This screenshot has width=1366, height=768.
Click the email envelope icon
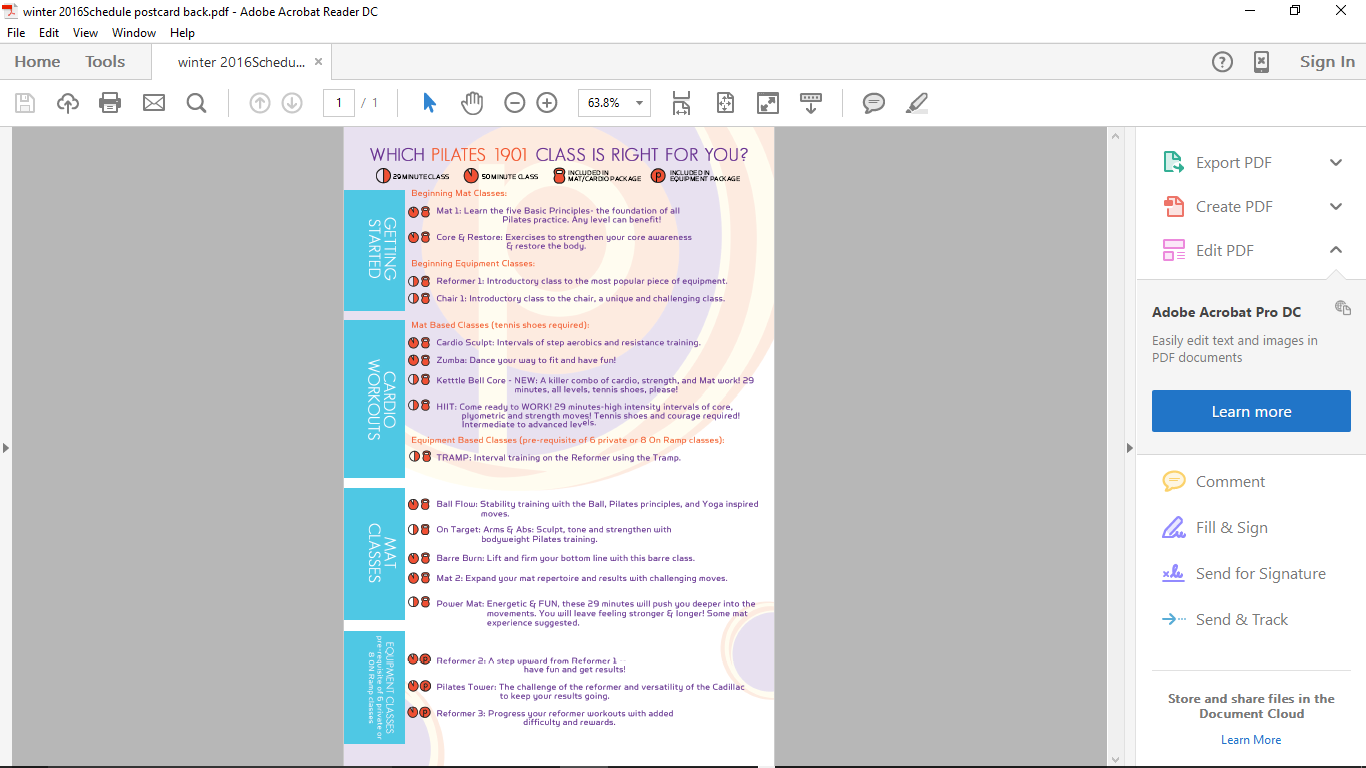[x=154, y=103]
